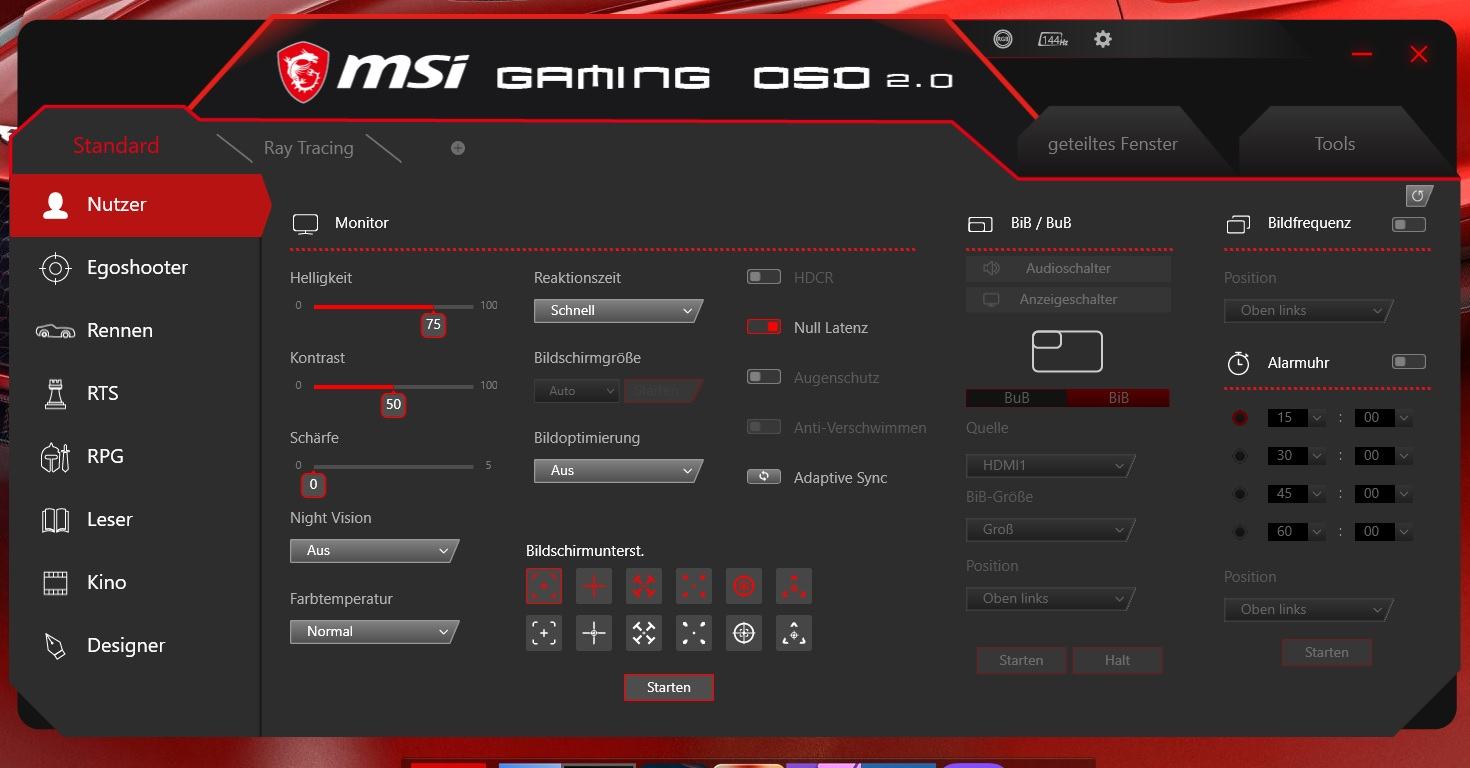Toggle the Anti-Verschwimmen switch
This screenshot has width=1470, height=768.
(764, 427)
